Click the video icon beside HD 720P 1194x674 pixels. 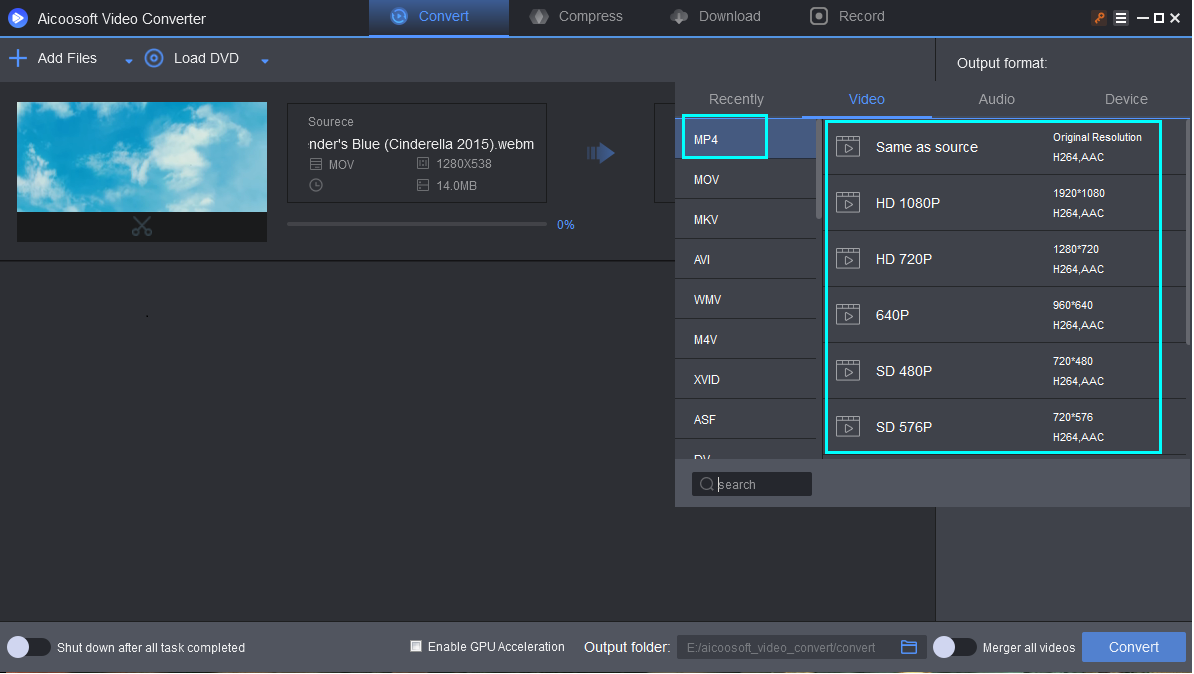point(848,259)
